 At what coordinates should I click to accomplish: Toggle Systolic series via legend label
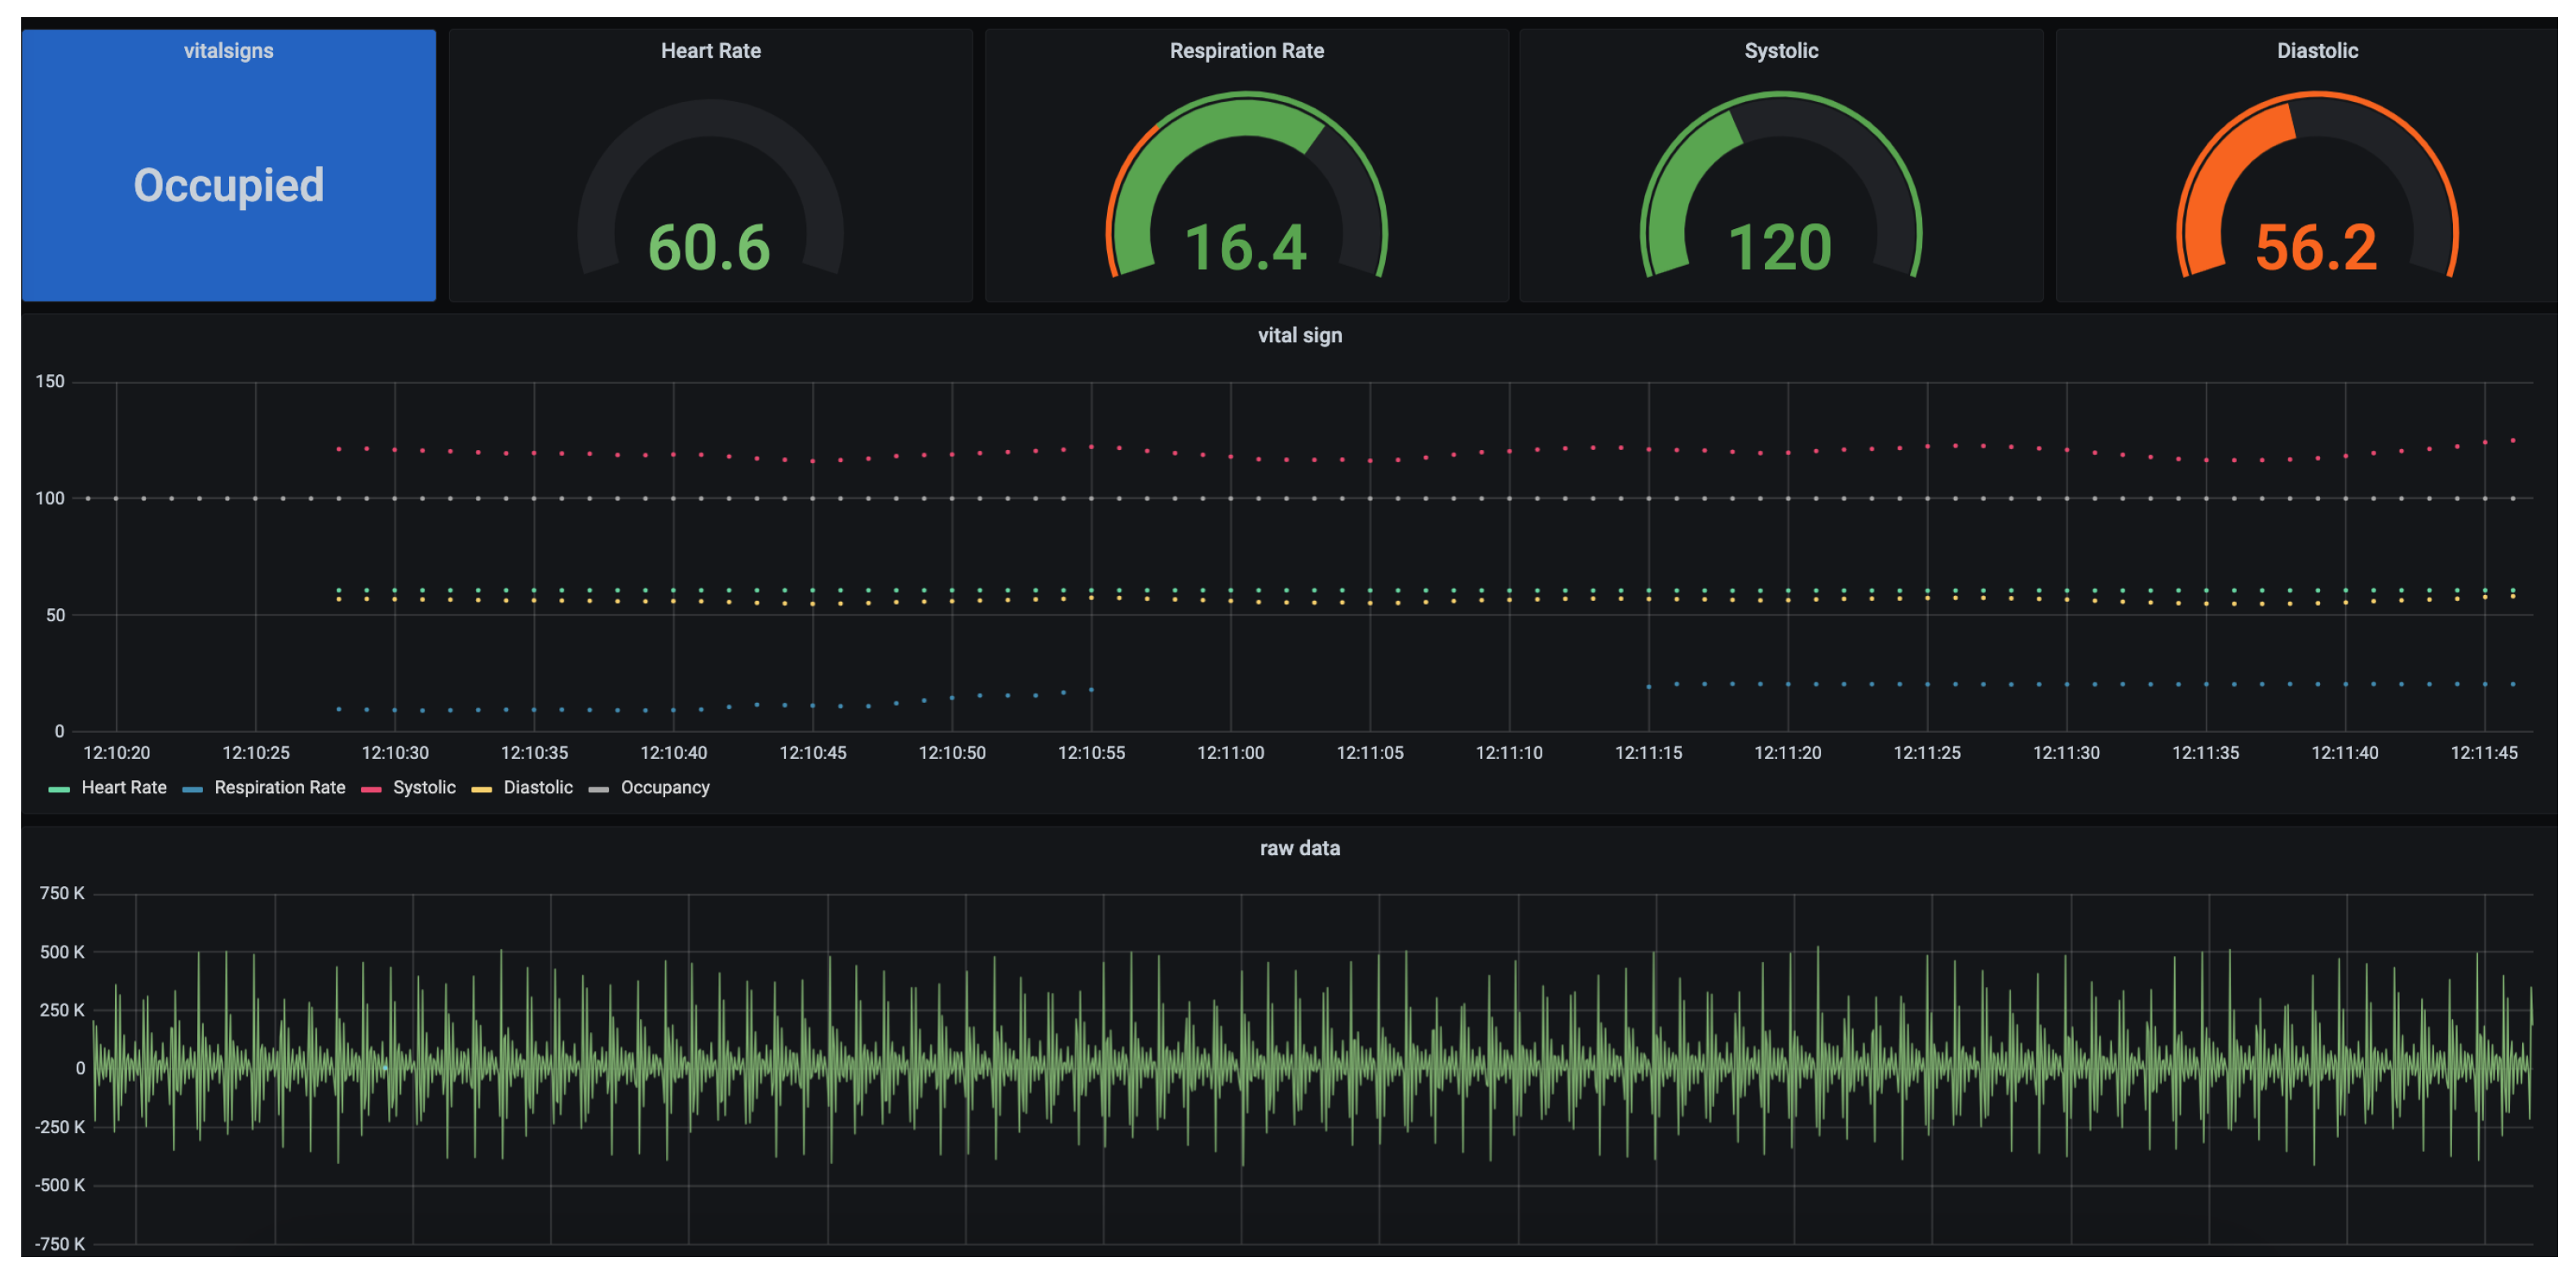(x=424, y=788)
